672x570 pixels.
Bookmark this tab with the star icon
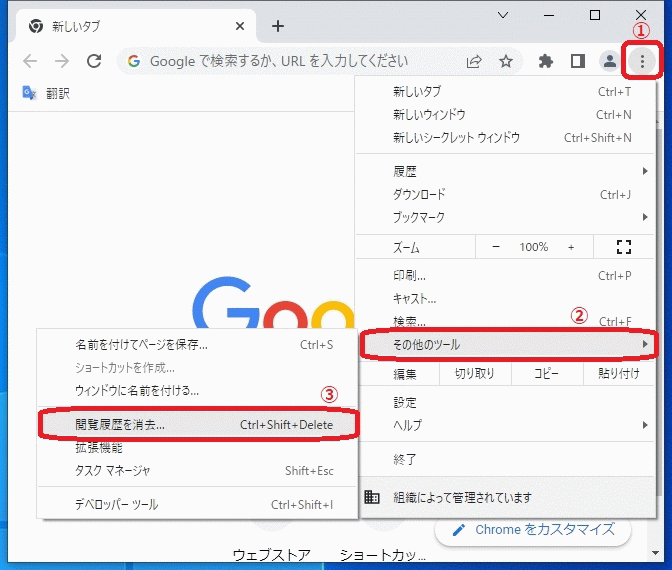506,62
